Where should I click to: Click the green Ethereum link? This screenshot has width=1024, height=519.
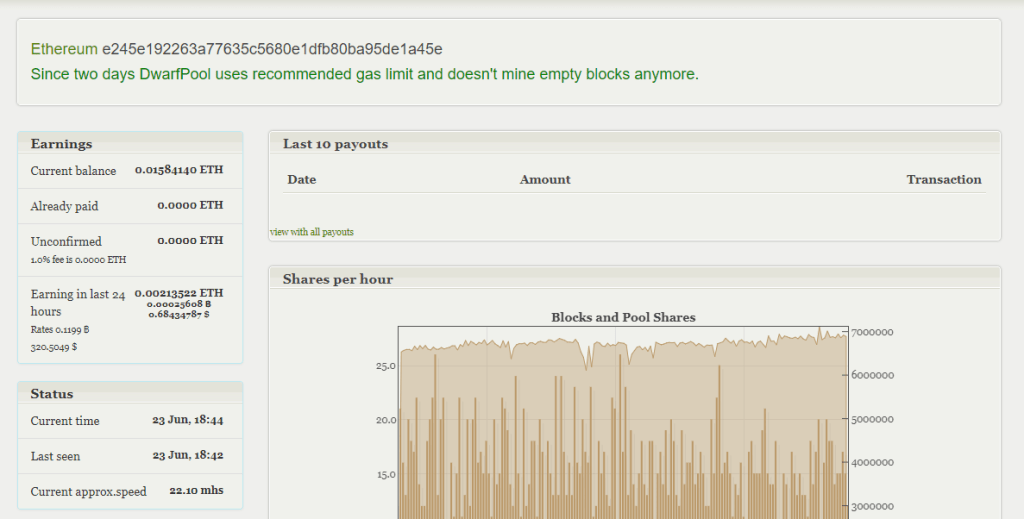click(64, 49)
